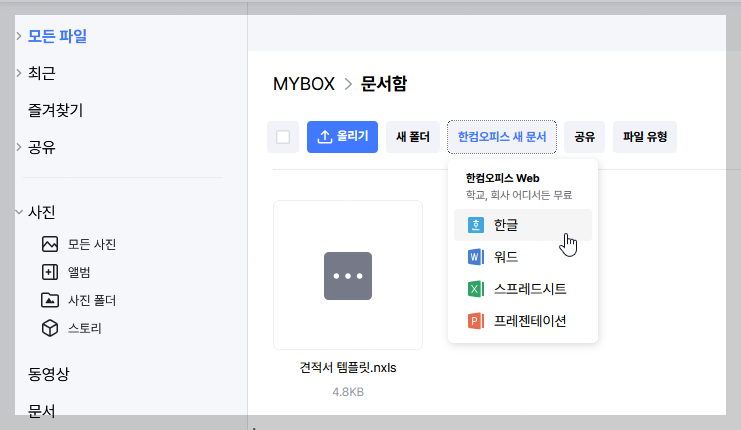
Task: Expand the 모든 파일 tree chevron
Action: [19, 36]
